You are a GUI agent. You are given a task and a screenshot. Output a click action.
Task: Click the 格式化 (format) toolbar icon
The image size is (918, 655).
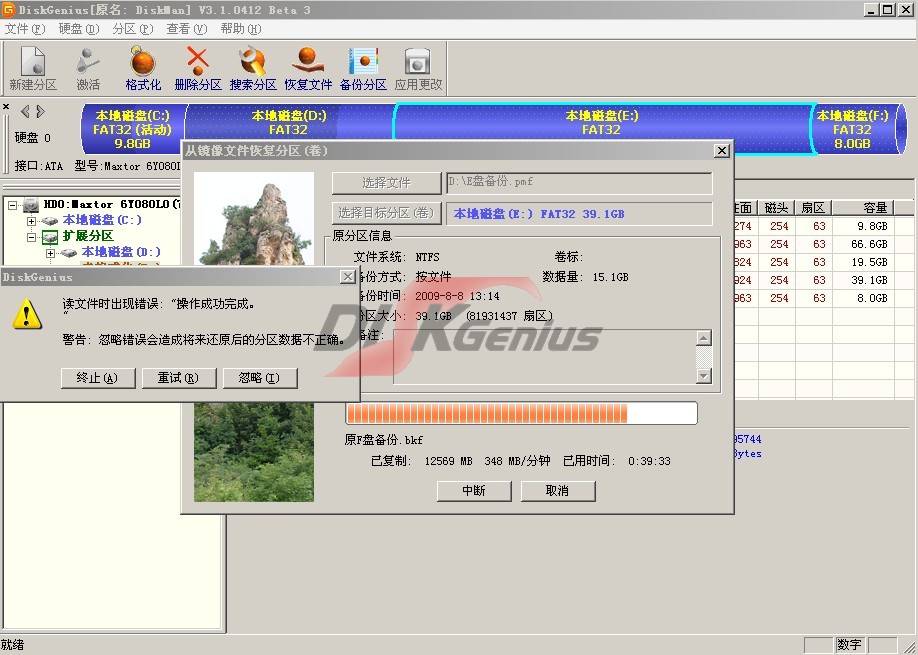coord(143,68)
